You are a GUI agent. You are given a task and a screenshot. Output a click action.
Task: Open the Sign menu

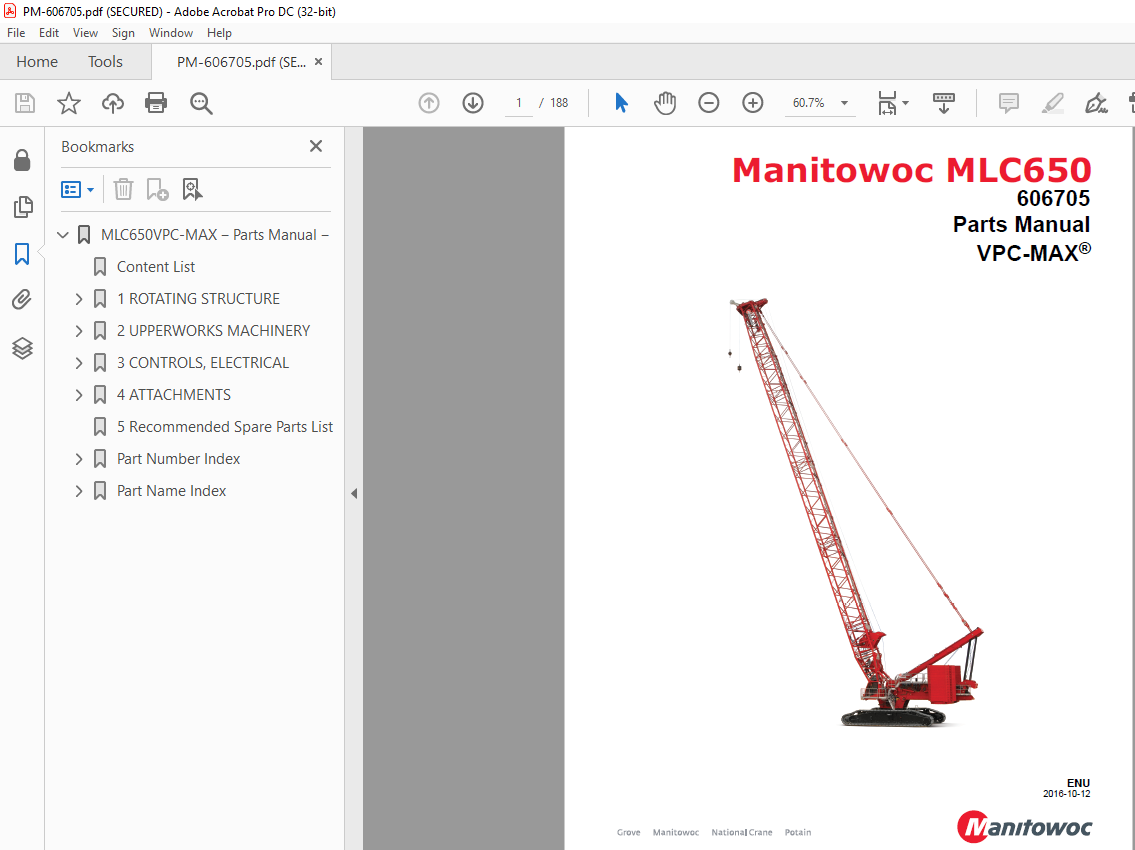[123, 33]
